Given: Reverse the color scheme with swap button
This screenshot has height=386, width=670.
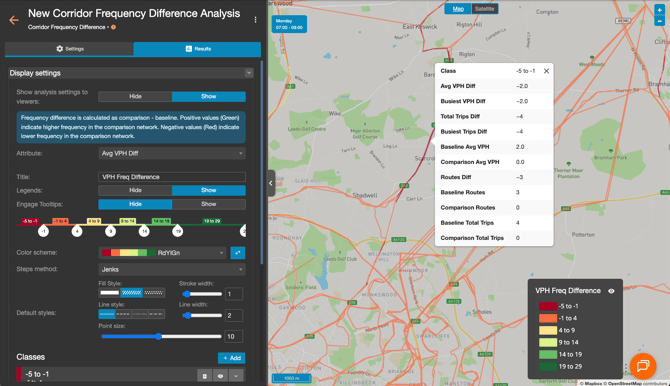Looking at the screenshot, I should click(x=238, y=253).
